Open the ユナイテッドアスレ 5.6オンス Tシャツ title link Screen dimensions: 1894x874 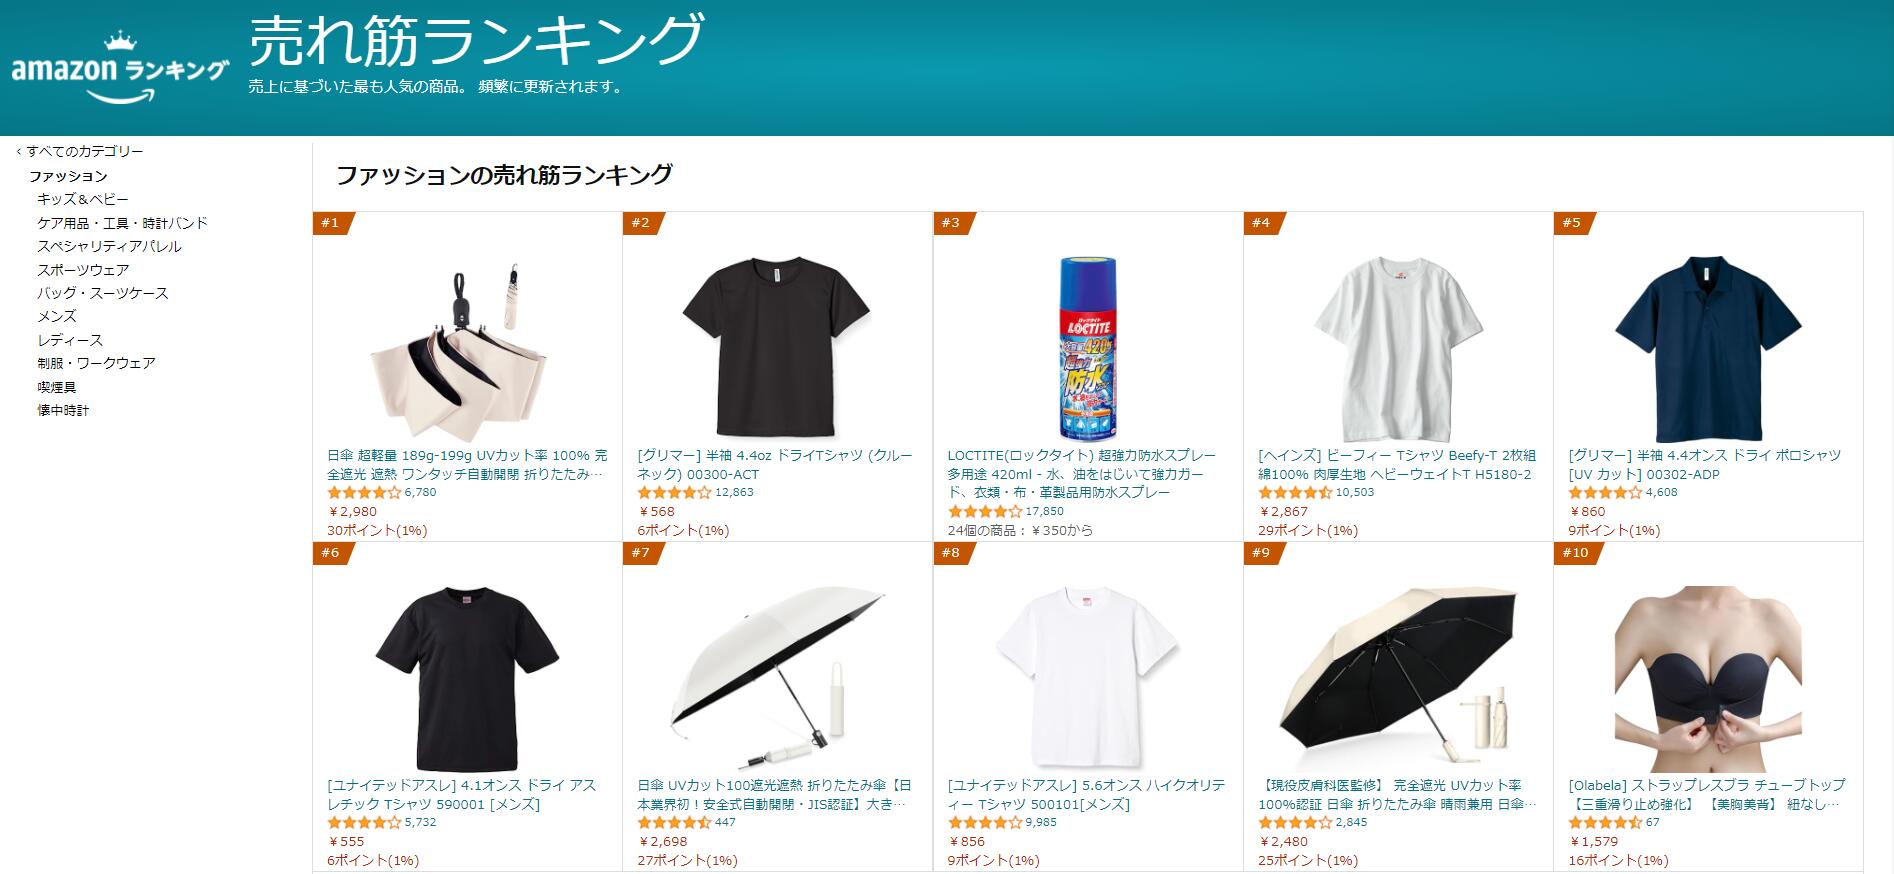pos(1085,795)
